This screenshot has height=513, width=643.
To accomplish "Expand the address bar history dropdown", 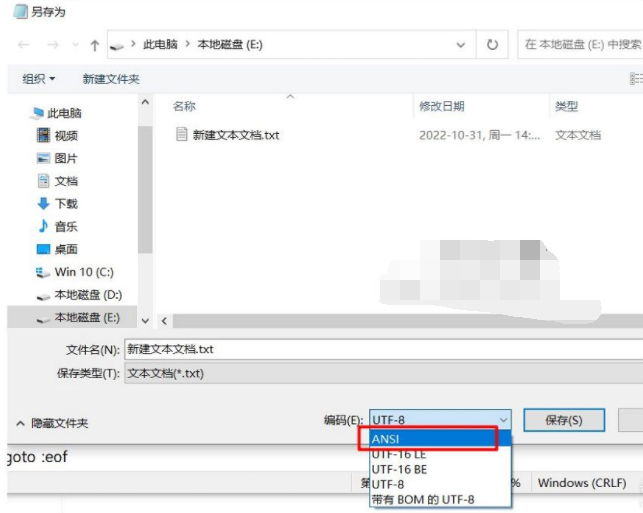I will tap(461, 44).
